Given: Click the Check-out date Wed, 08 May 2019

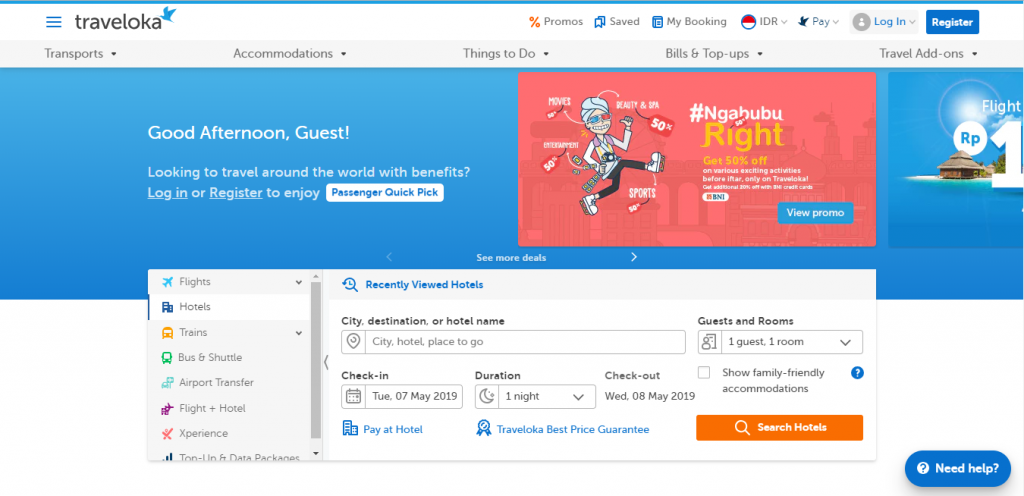Looking at the screenshot, I should [x=649, y=395].
